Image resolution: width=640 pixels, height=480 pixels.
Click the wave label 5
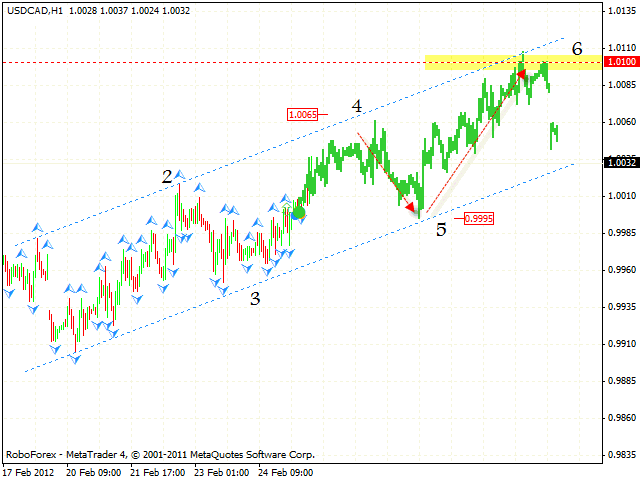coord(441,230)
